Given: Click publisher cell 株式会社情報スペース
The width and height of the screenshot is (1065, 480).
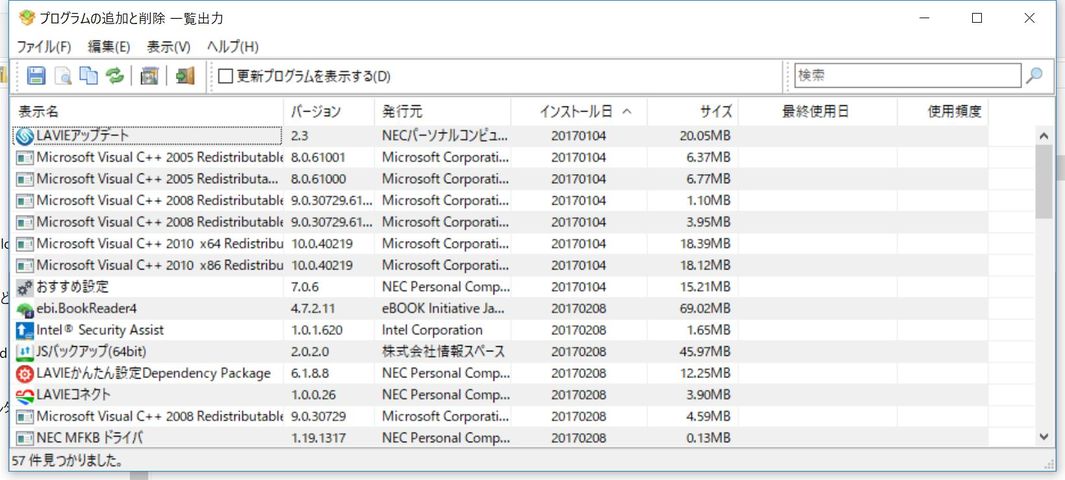Looking at the screenshot, I should coord(443,352).
